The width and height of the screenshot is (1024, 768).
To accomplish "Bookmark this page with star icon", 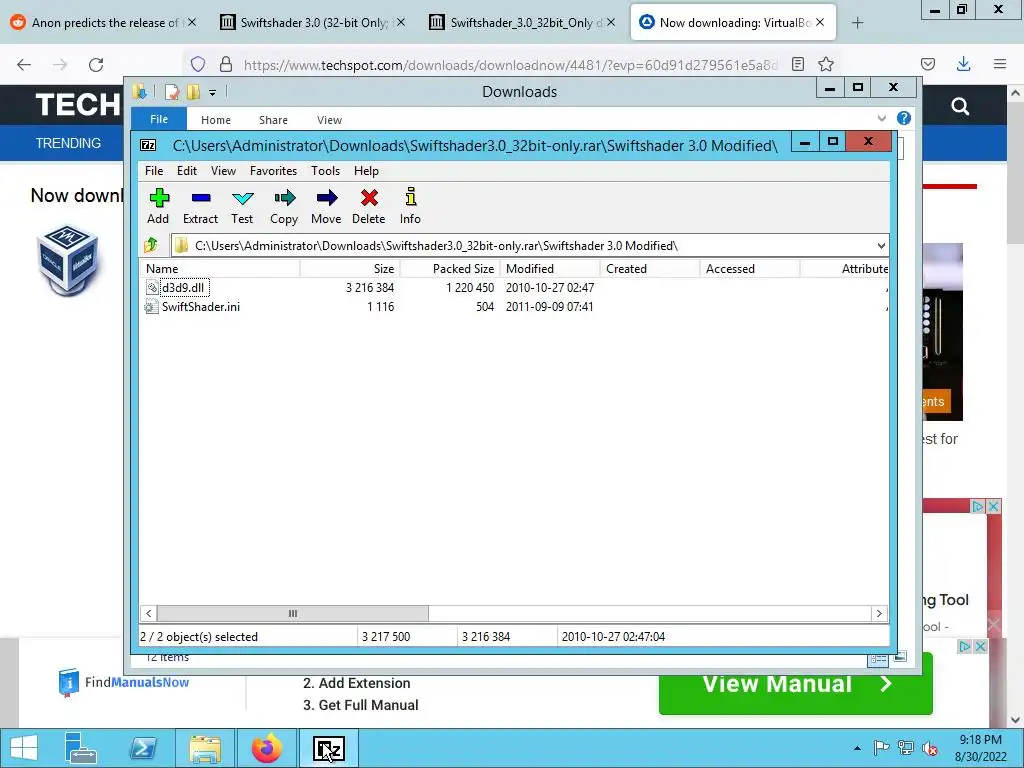I will (826, 64).
